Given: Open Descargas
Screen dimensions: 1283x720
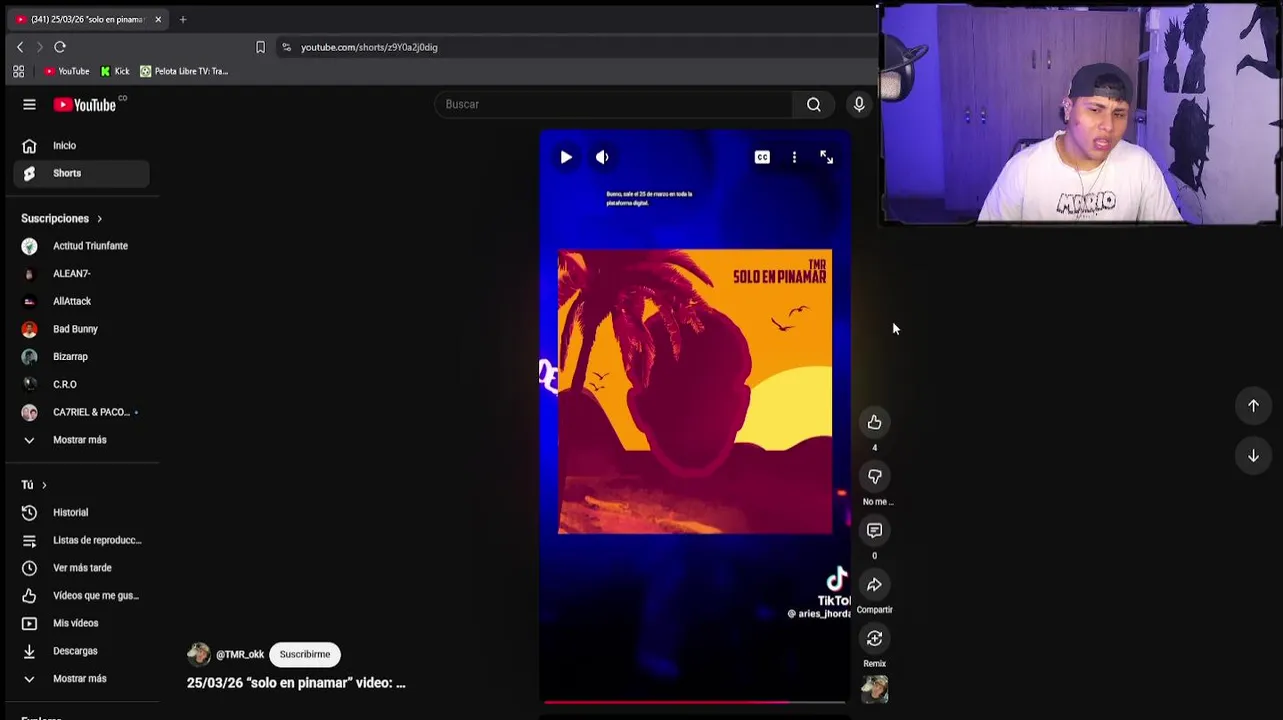Looking at the screenshot, I should tap(82, 651).
